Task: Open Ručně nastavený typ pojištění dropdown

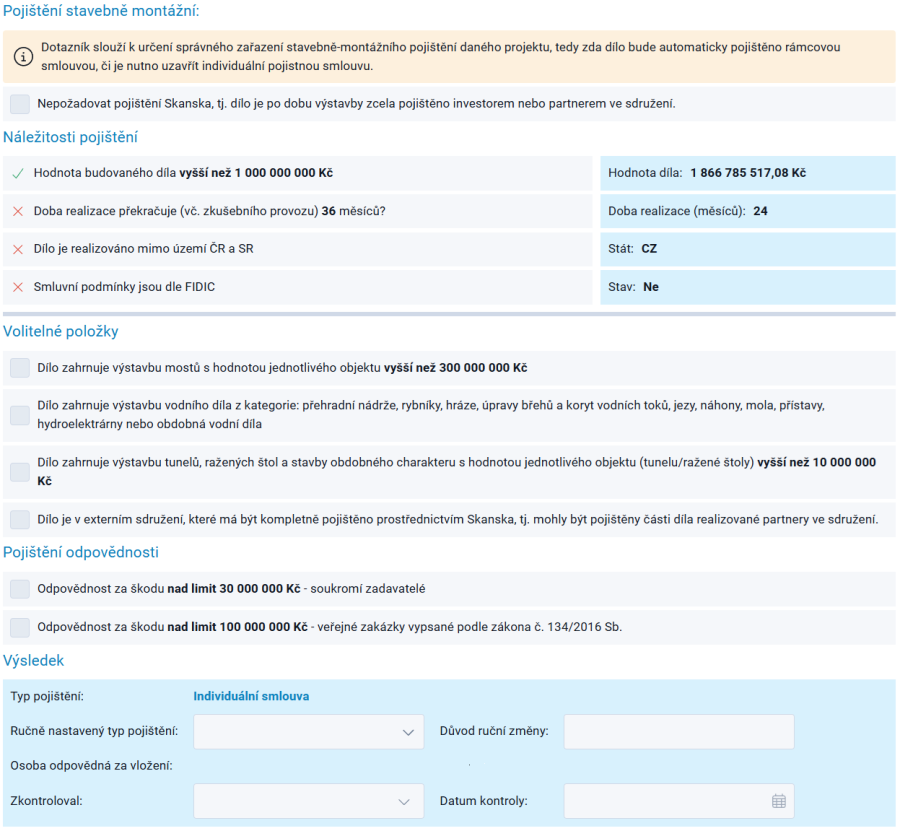Action: pyautogui.click(x=309, y=732)
